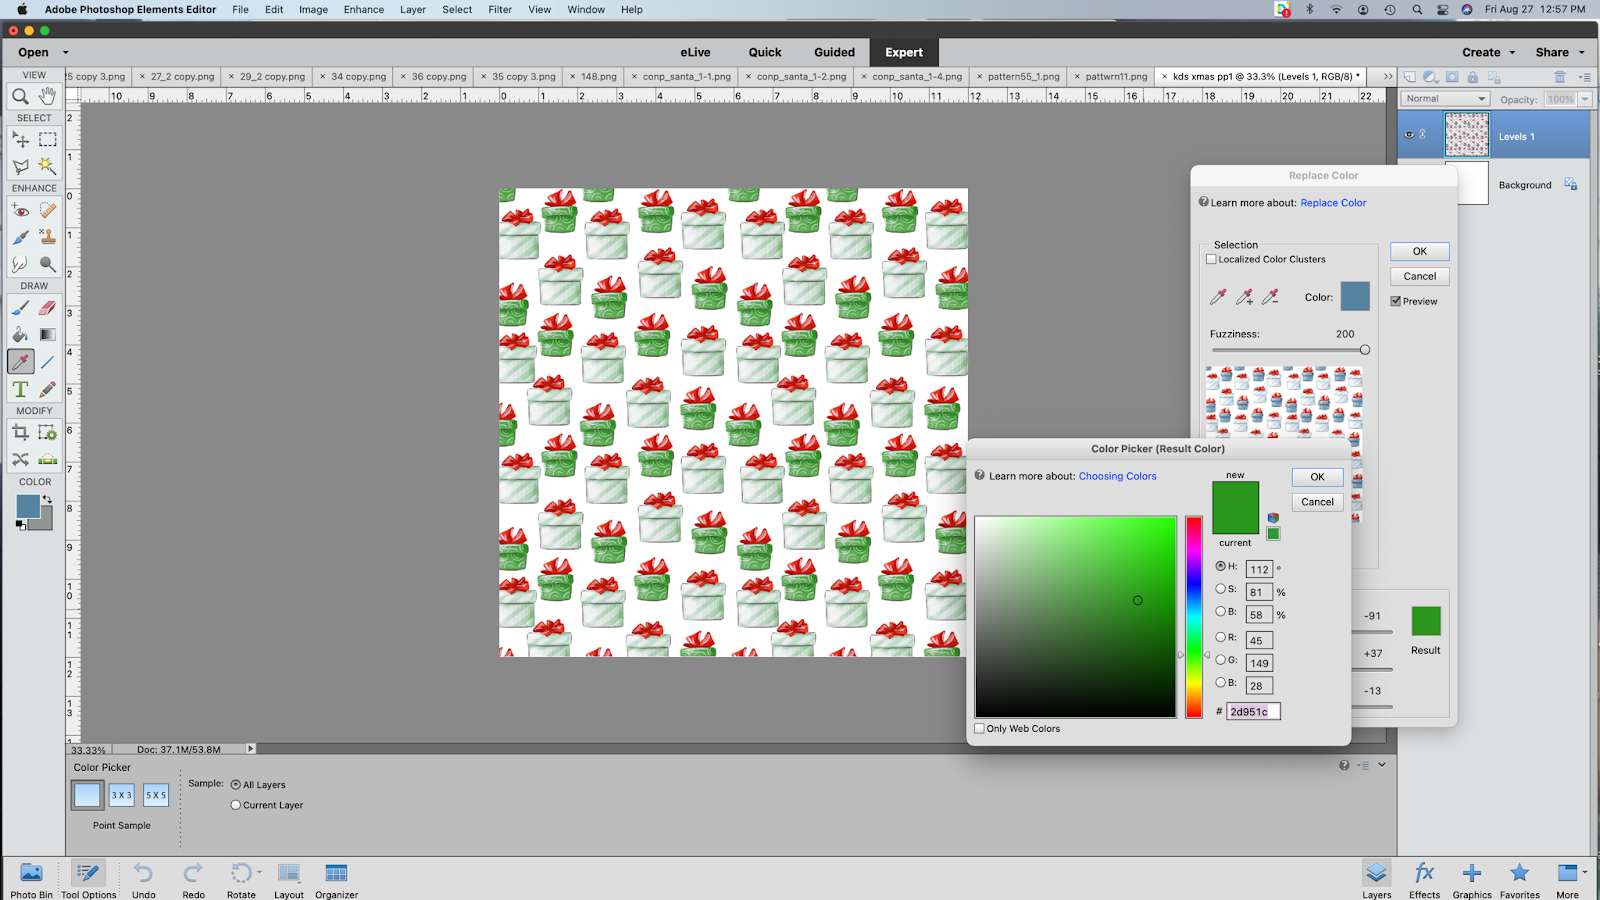Open the Replace Color help link
Viewport: 1600px width, 900px height.
(1333, 203)
